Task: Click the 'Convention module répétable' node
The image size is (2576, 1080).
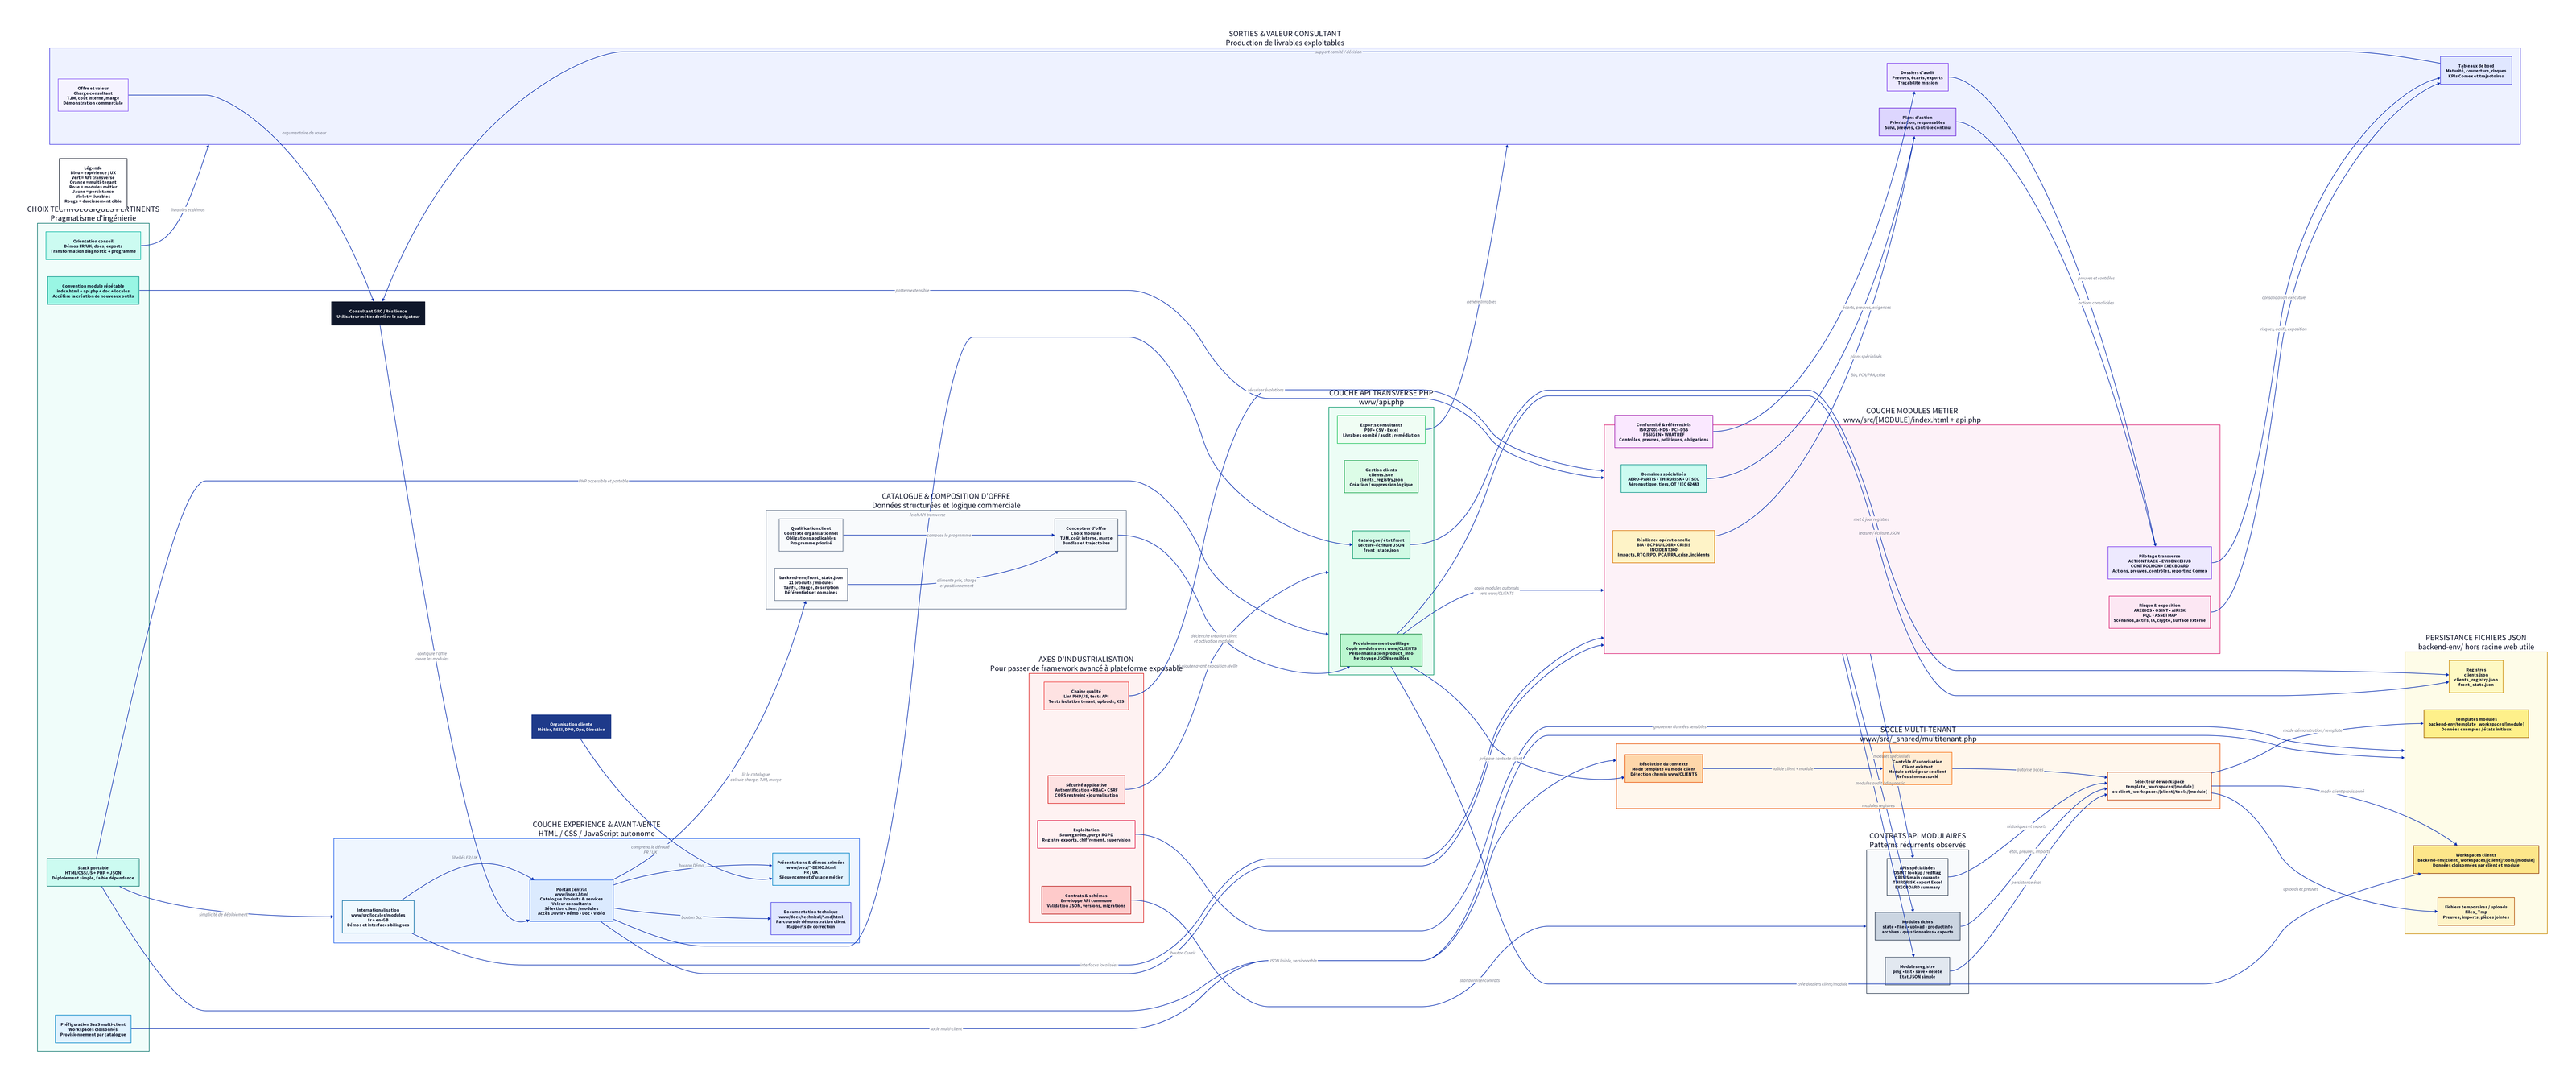Action: tap(93, 290)
